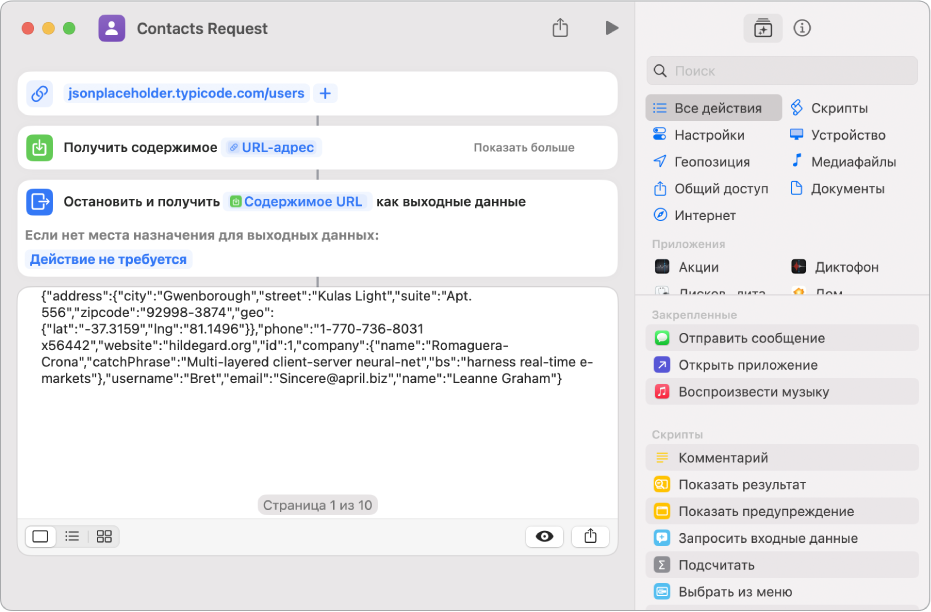Click the Get Contents action icon
The image size is (931, 612).
39,147
